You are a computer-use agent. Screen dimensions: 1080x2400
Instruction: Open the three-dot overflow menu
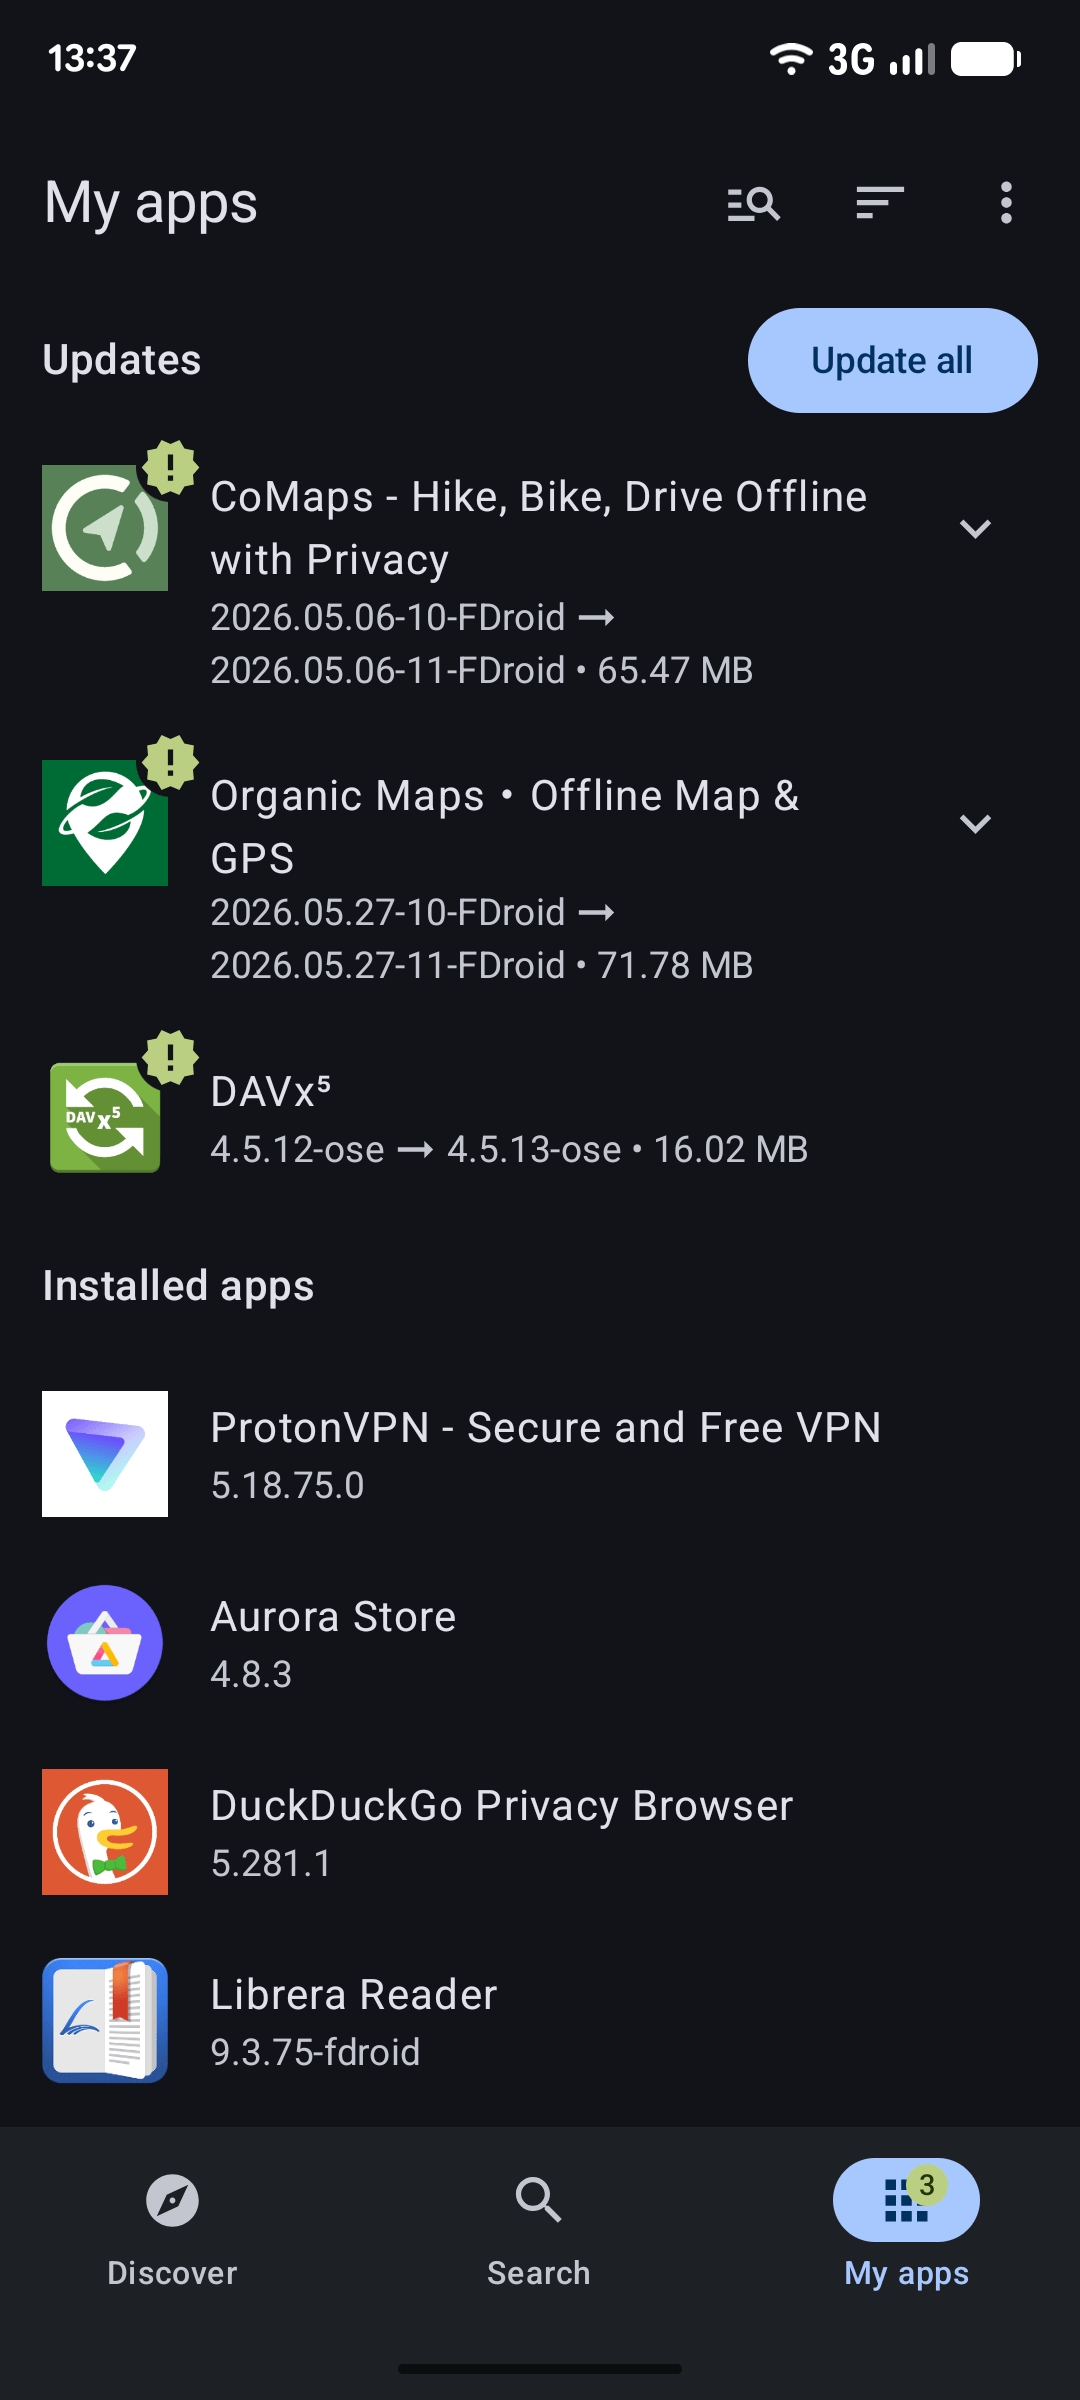[1006, 203]
